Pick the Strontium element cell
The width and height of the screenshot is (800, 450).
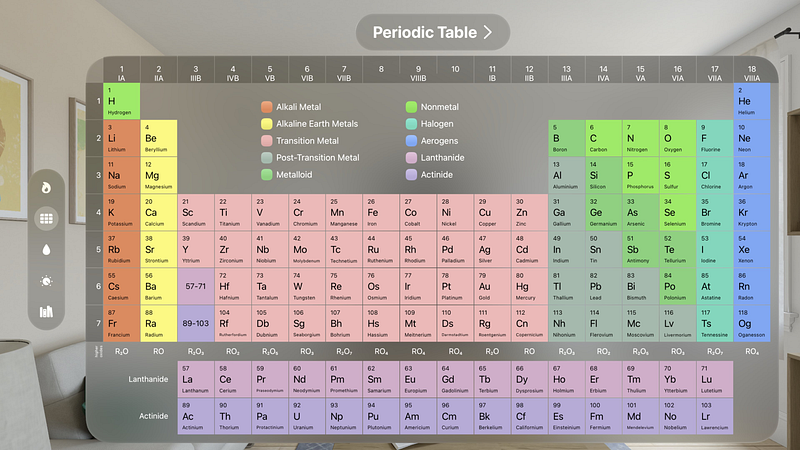coord(159,249)
